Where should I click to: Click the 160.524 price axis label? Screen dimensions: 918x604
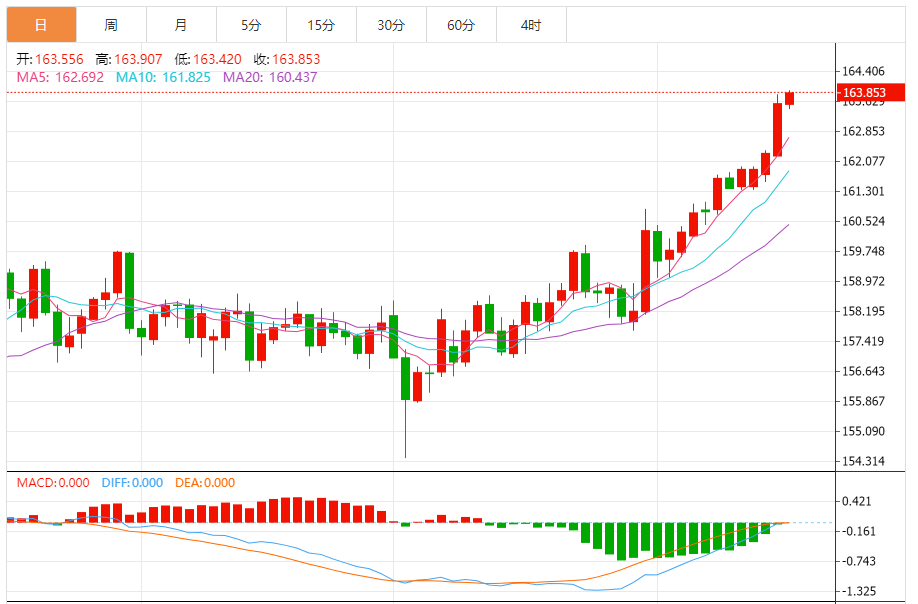pos(863,221)
